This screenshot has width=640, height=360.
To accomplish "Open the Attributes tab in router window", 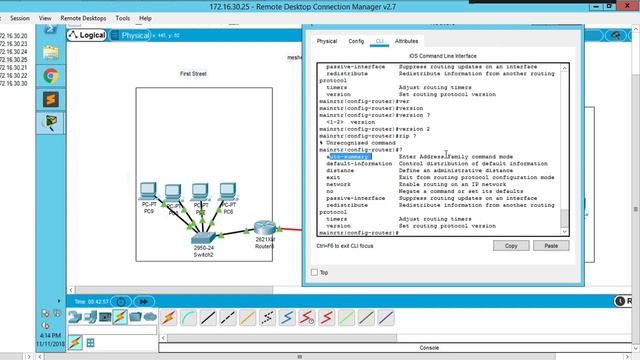I will point(407,41).
